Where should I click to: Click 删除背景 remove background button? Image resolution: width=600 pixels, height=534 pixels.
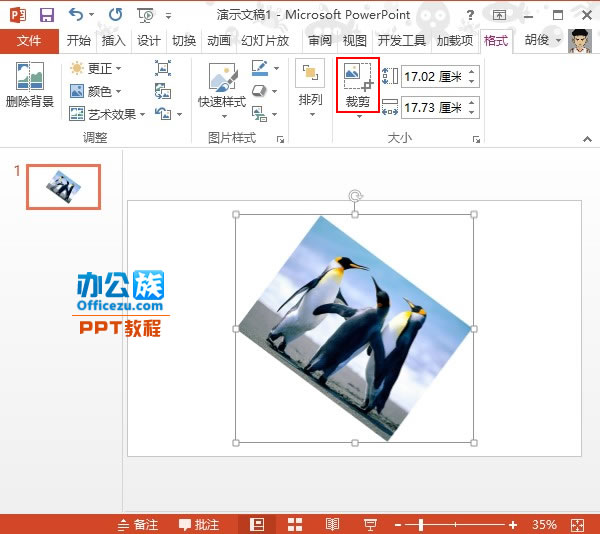point(29,85)
